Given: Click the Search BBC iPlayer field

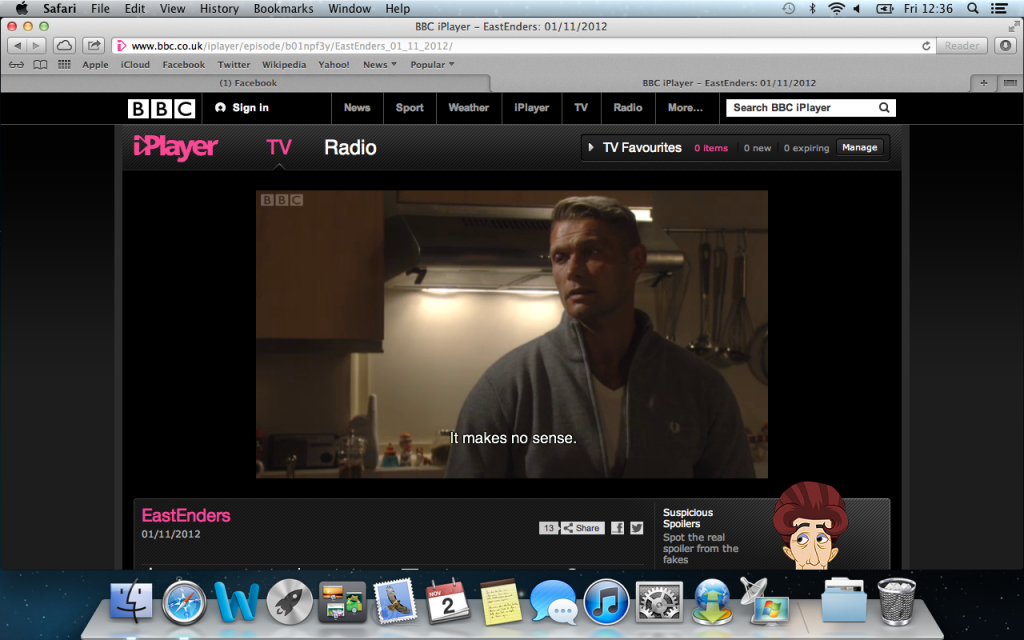Looking at the screenshot, I should (800, 108).
